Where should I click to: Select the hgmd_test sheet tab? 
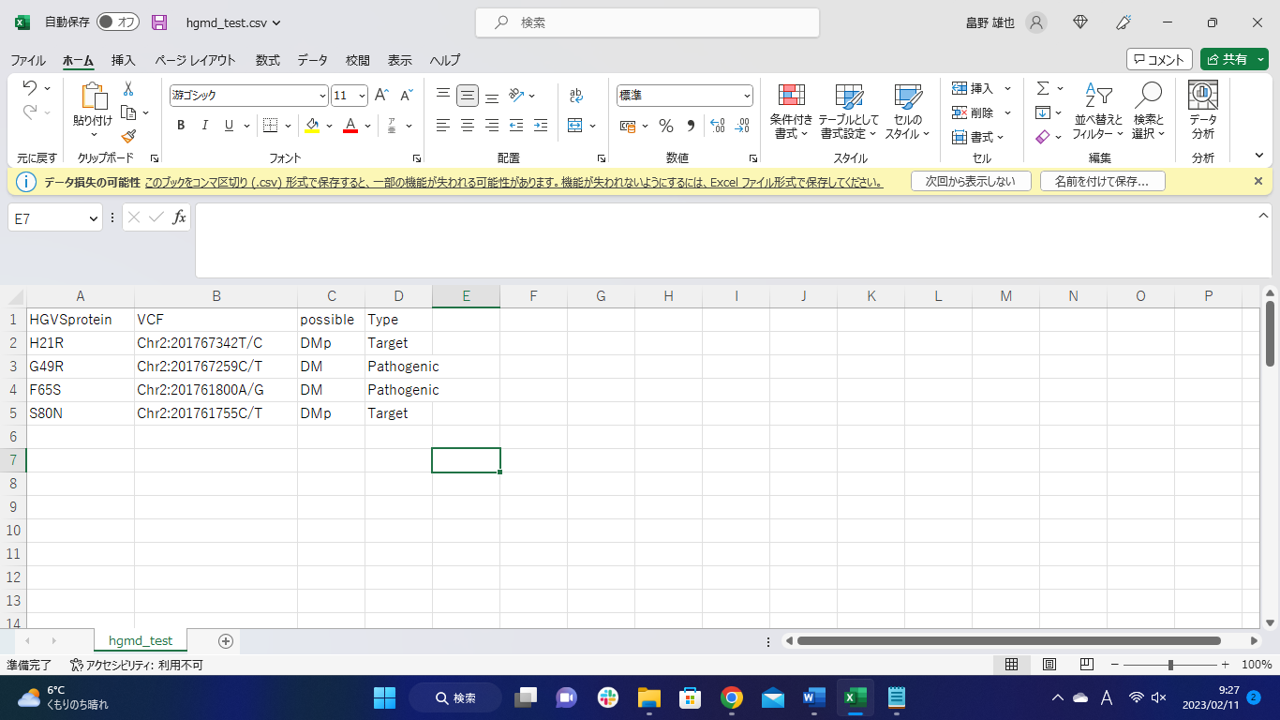coord(140,640)
